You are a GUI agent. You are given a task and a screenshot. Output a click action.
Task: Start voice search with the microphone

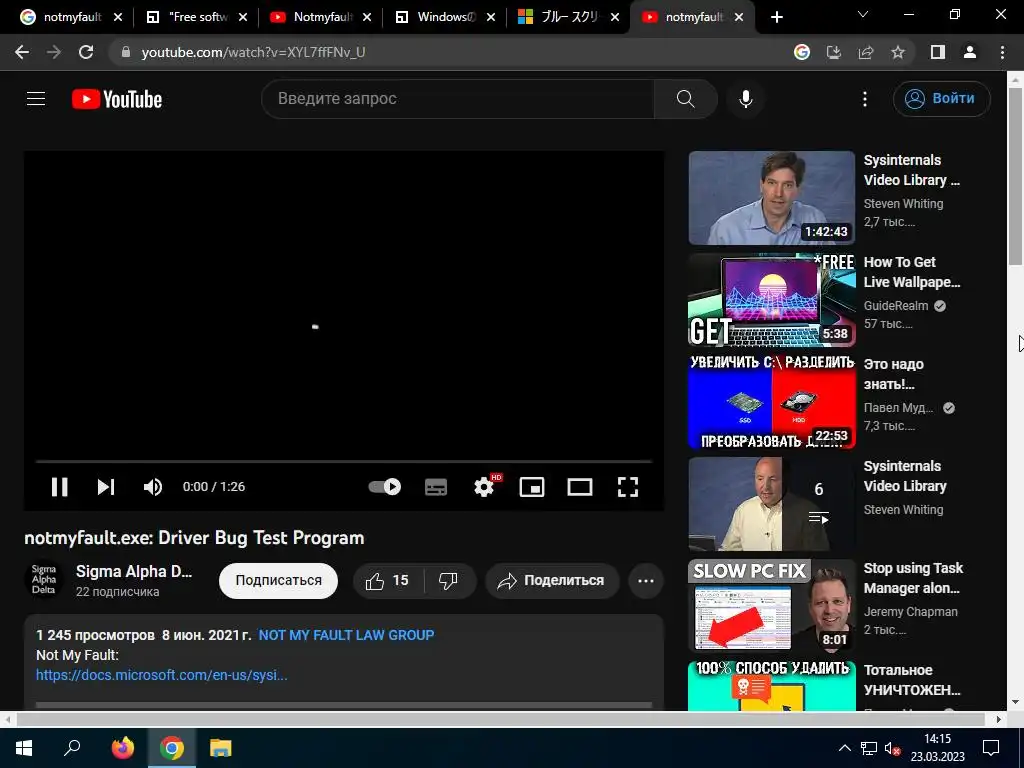coord(746,99)
